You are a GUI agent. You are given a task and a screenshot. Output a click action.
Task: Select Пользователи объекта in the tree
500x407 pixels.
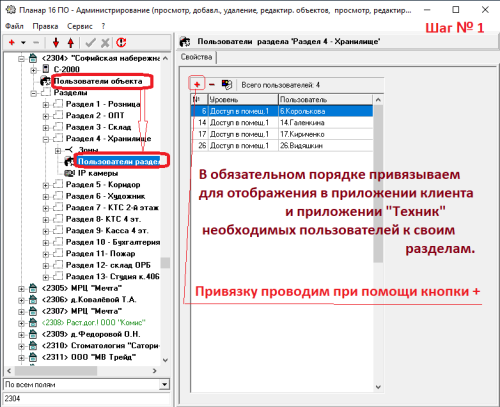click(x=98, y=81)
